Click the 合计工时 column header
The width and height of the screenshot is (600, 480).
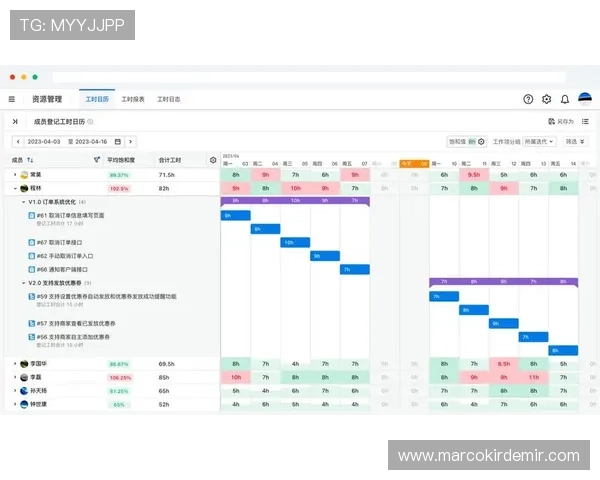[x=170, y=160]
